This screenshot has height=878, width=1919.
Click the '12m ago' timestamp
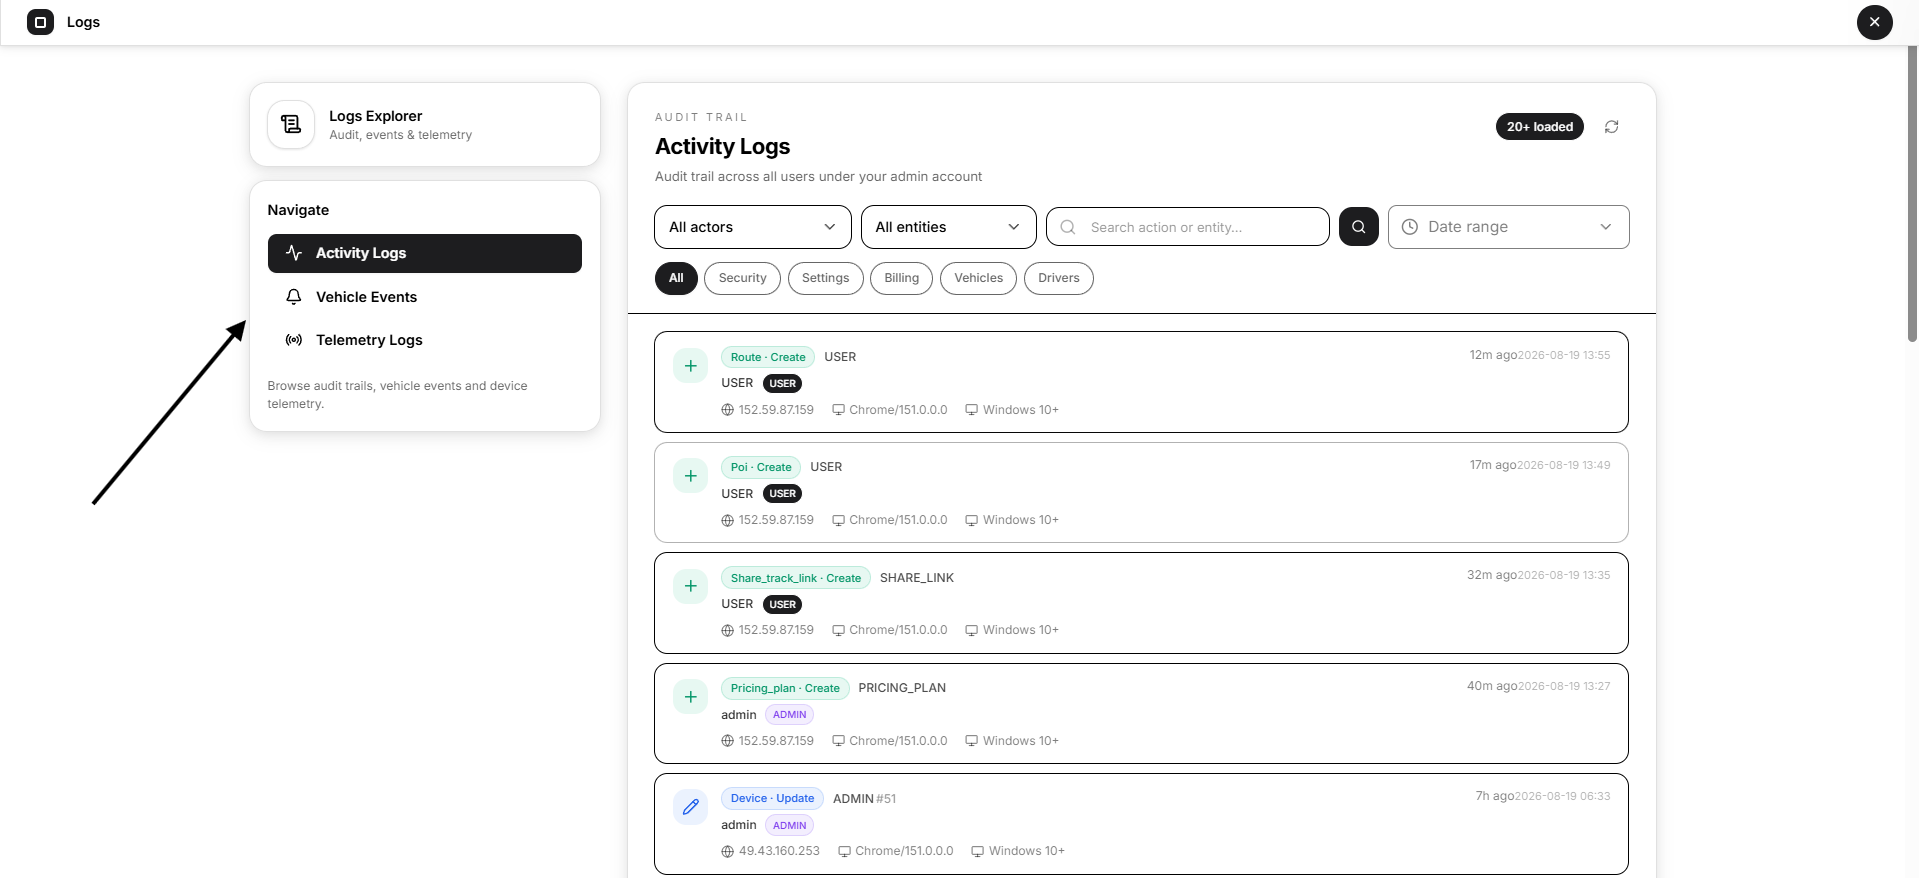pyautogui.click(x=1492, y=355)
